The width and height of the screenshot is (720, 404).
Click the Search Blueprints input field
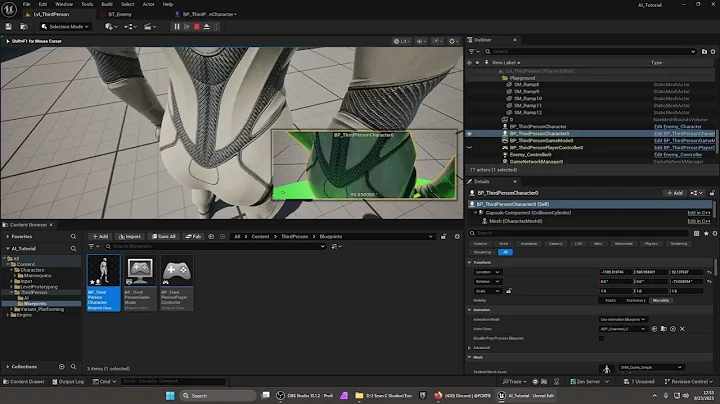pyautogui.click(x=215, y=247)
